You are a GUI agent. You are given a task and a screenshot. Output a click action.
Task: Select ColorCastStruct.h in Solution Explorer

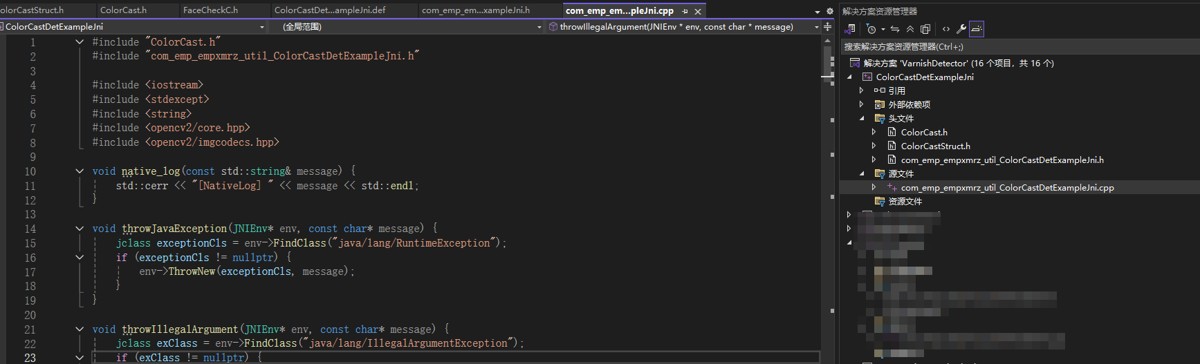click(x=935, y=146)
